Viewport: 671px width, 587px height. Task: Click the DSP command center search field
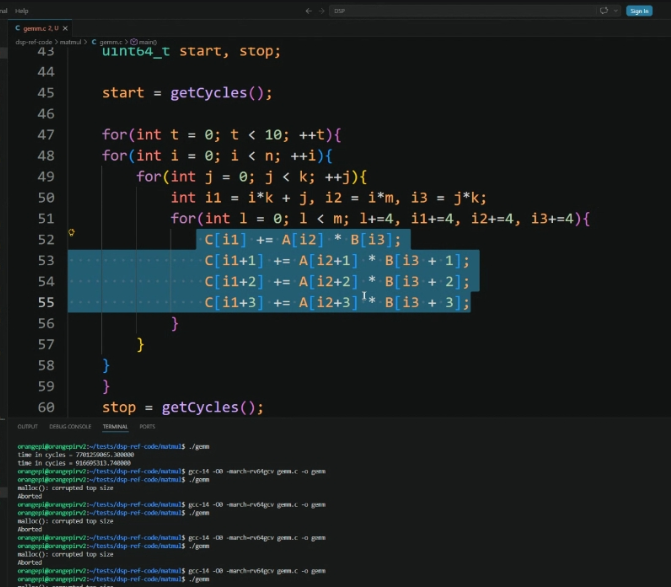(462, 11)
